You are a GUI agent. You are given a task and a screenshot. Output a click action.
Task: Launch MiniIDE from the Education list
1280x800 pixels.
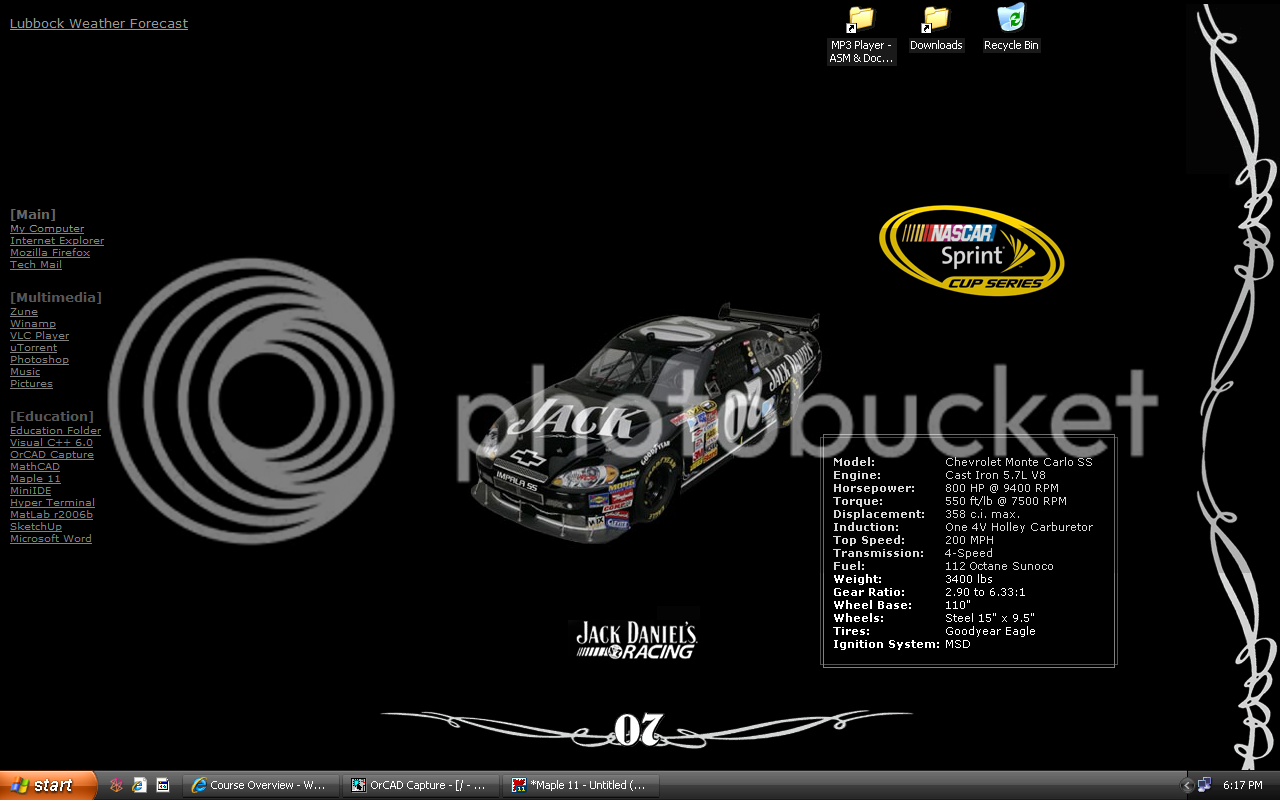[30, 491]
